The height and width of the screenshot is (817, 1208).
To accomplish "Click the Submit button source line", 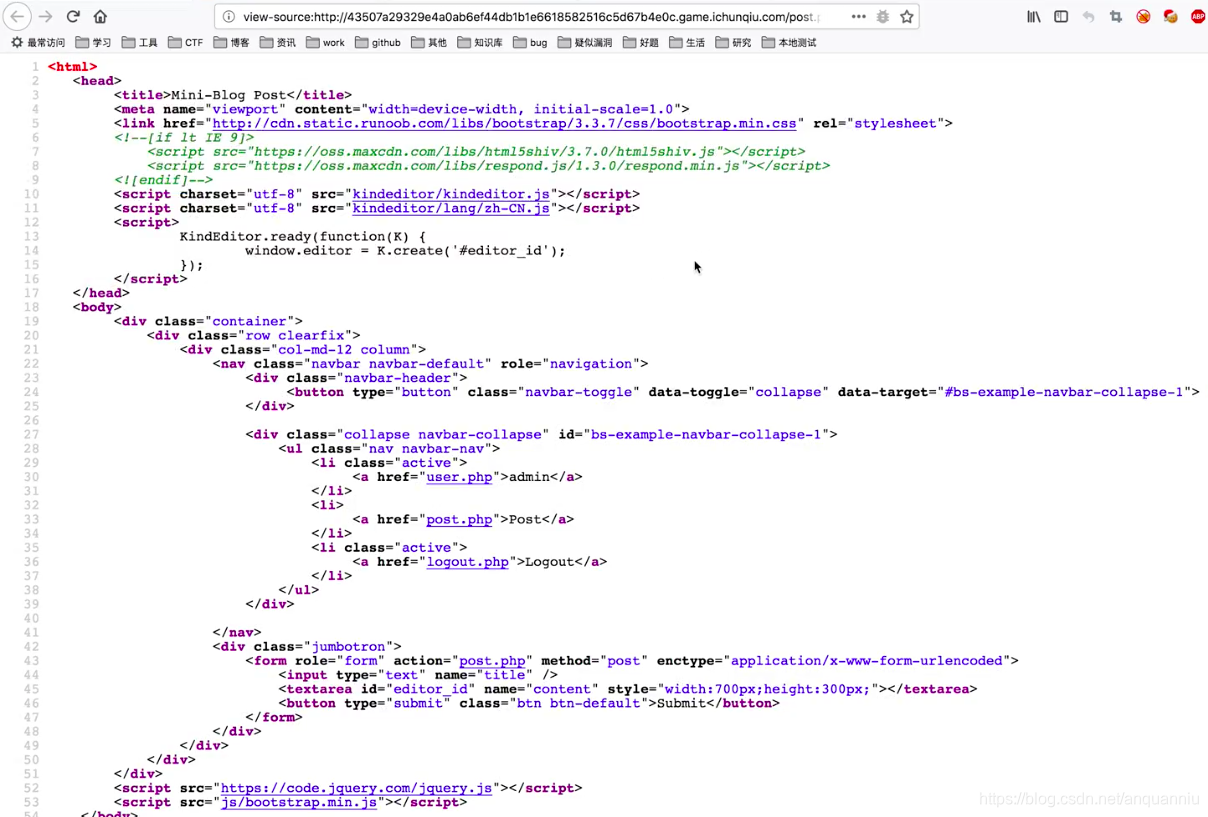I will [x=529, y=703].
